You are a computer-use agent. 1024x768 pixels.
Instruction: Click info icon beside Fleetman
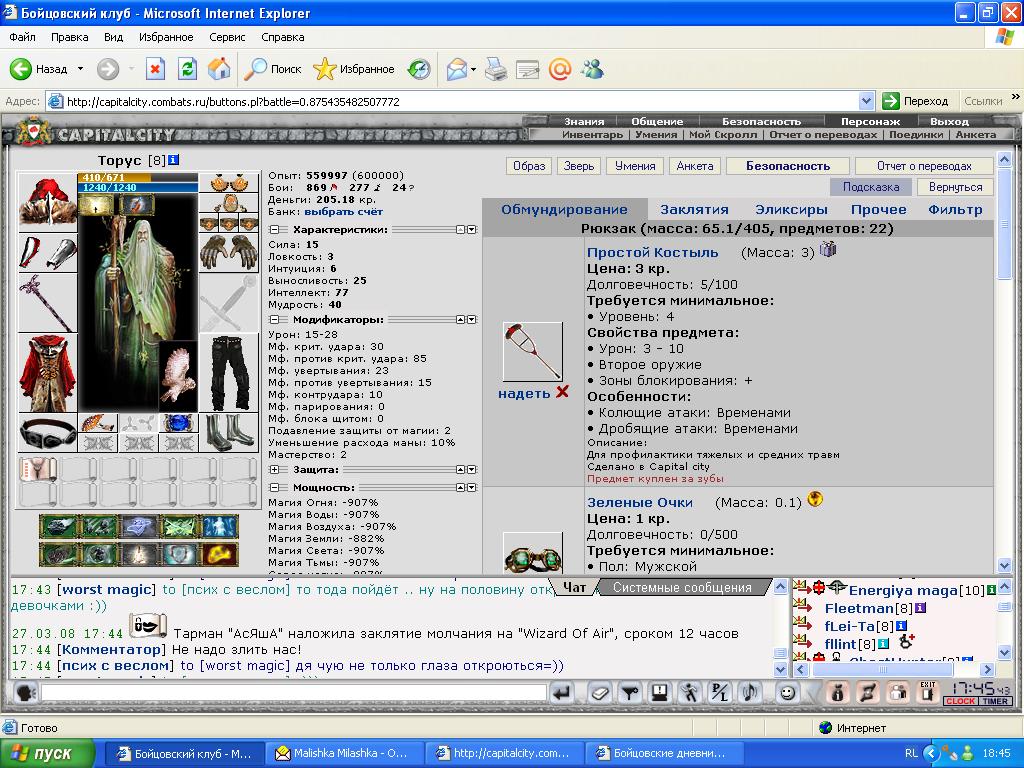tap(920, 608)
